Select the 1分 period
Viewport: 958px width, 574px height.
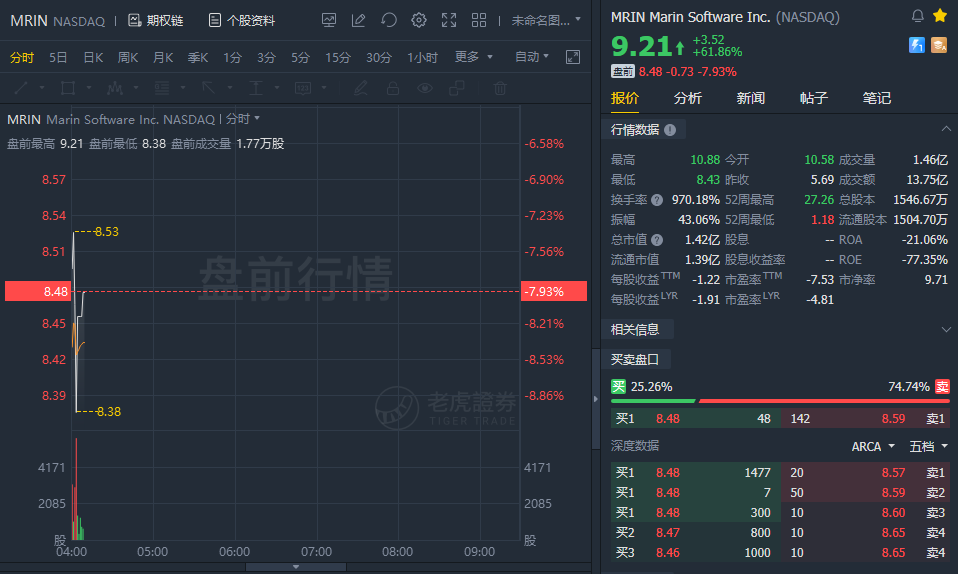click(232, 57)
